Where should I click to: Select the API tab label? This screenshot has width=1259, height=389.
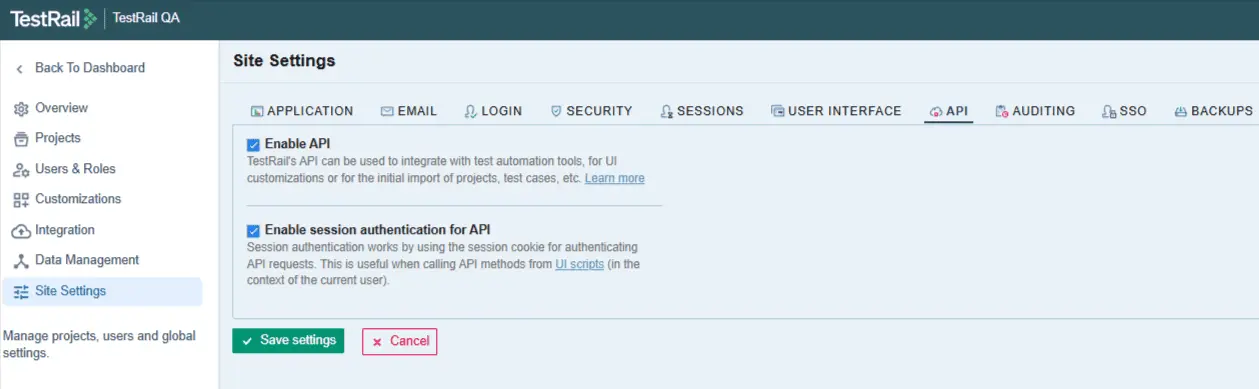pos(957,112)
